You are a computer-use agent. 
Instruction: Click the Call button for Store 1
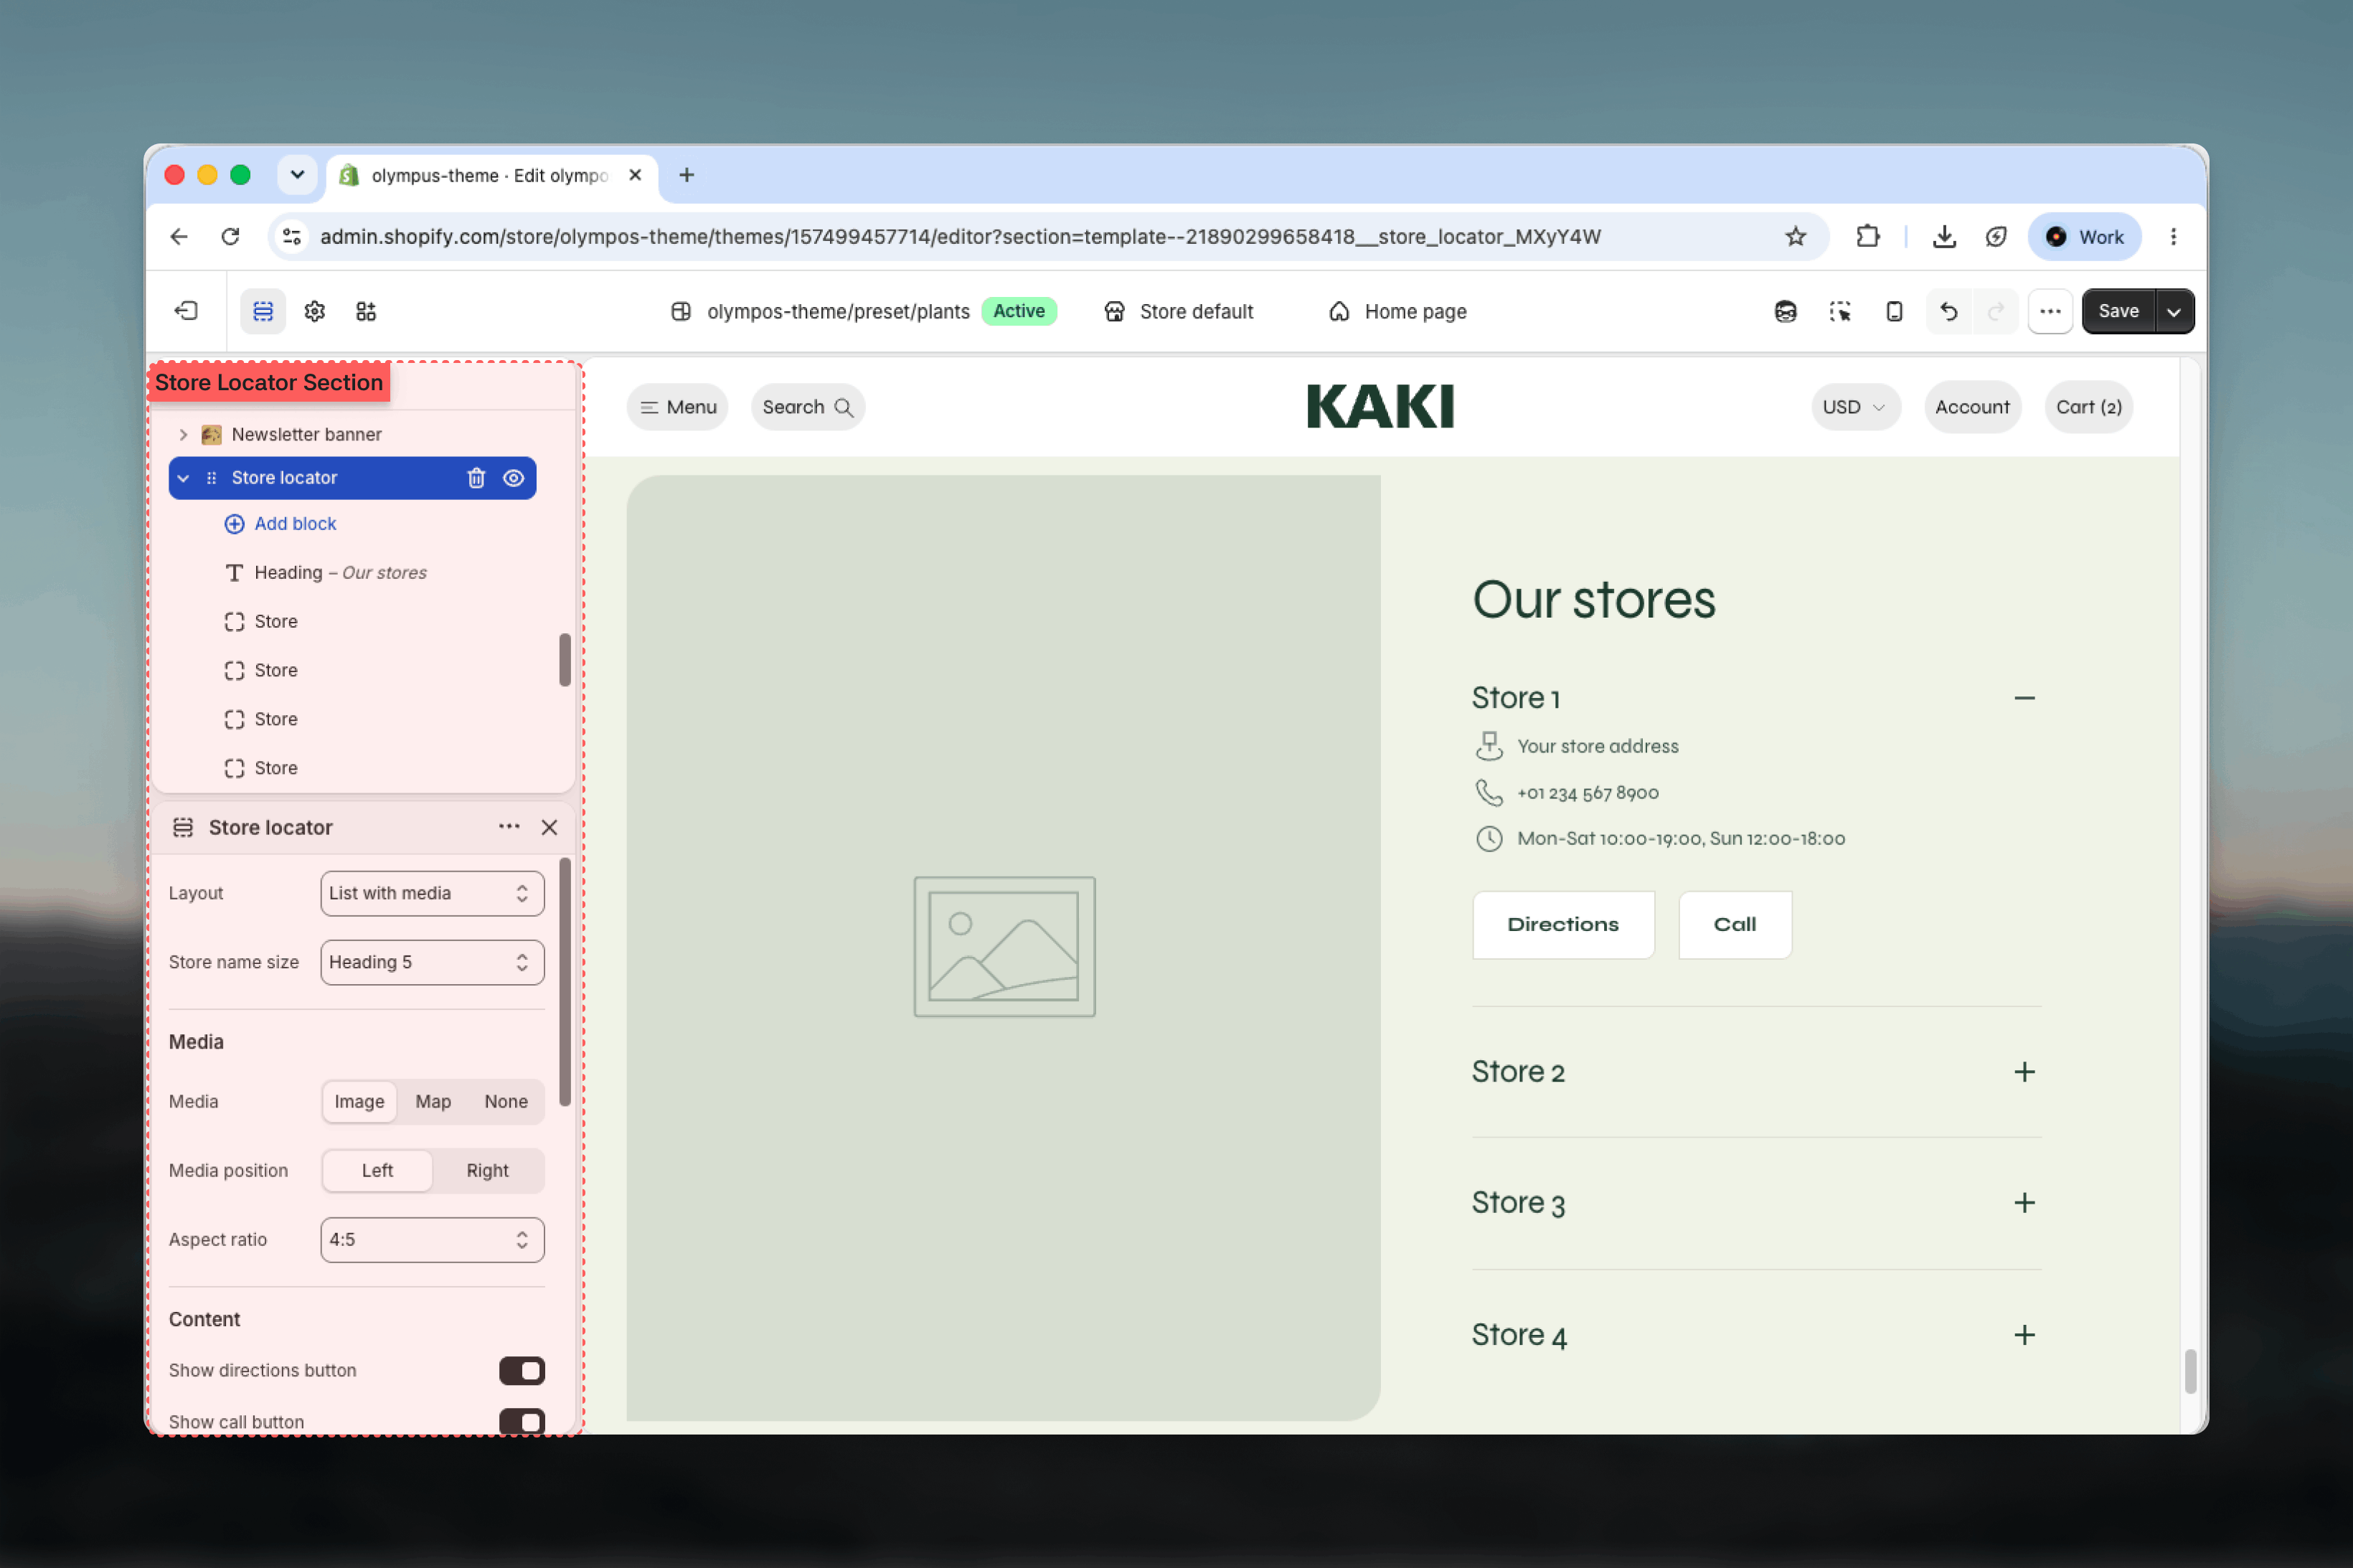(1735, 924)
